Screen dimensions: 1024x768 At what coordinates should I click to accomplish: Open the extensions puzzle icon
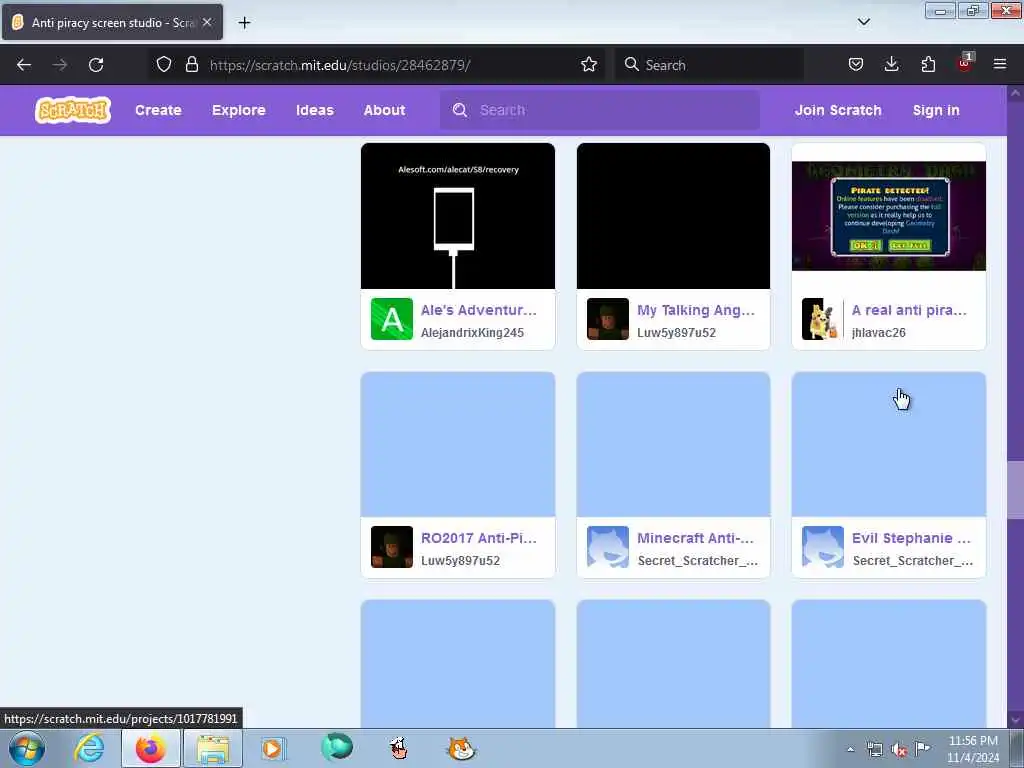928,64
